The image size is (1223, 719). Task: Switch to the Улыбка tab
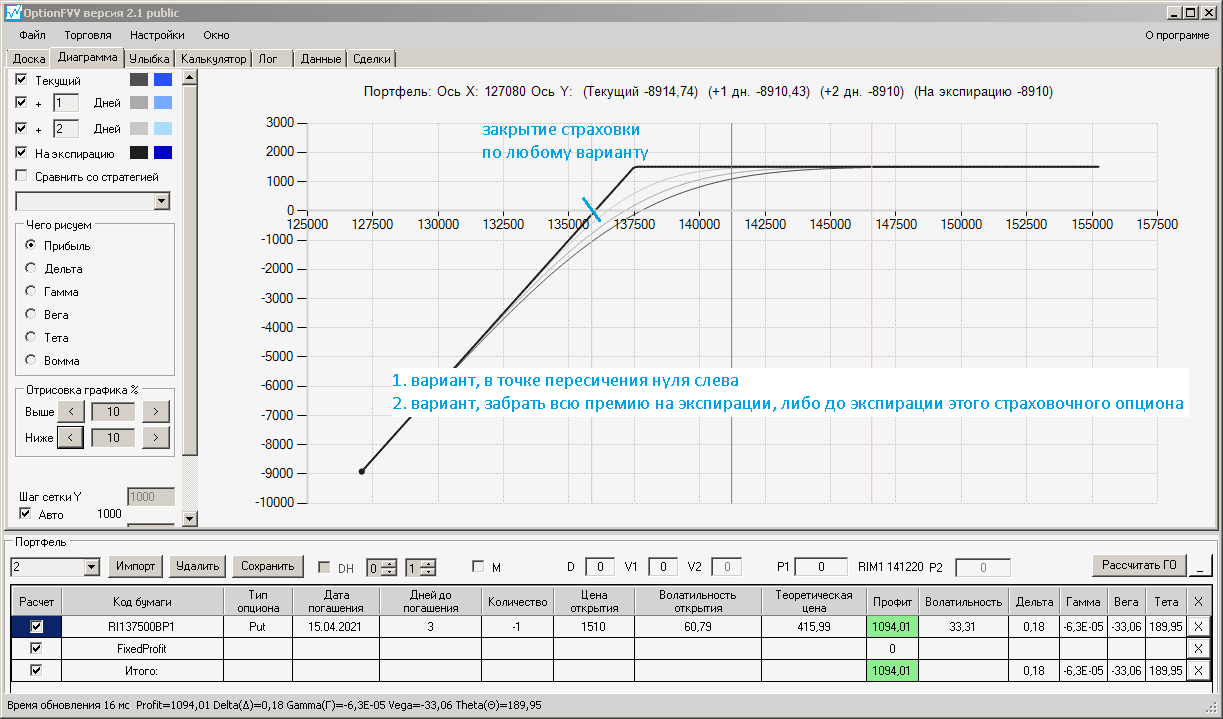coord(150,59)
